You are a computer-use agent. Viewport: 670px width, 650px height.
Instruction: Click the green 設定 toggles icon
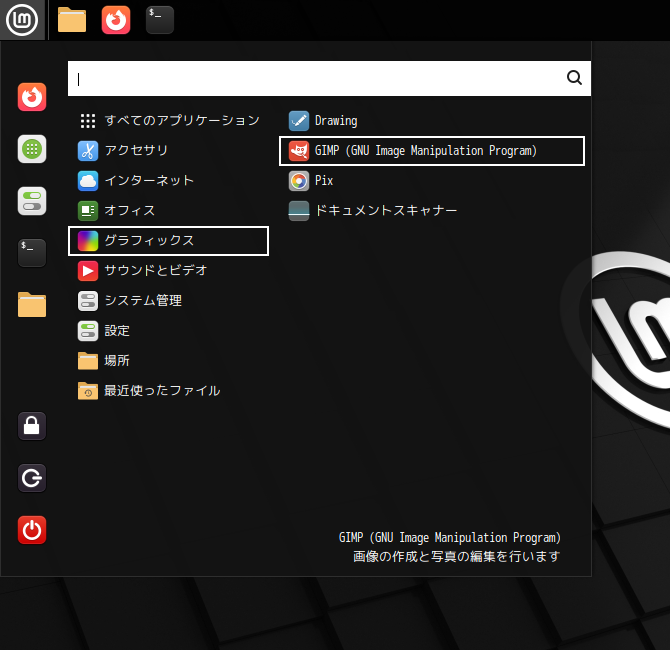[x=88, y=331]
